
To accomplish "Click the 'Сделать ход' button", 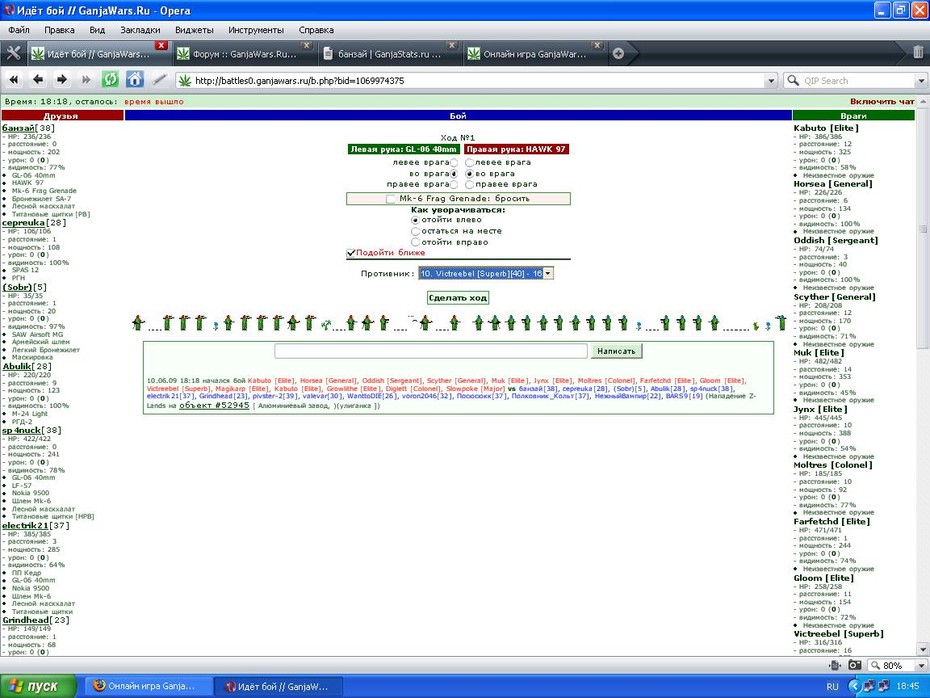I will 458,298.
